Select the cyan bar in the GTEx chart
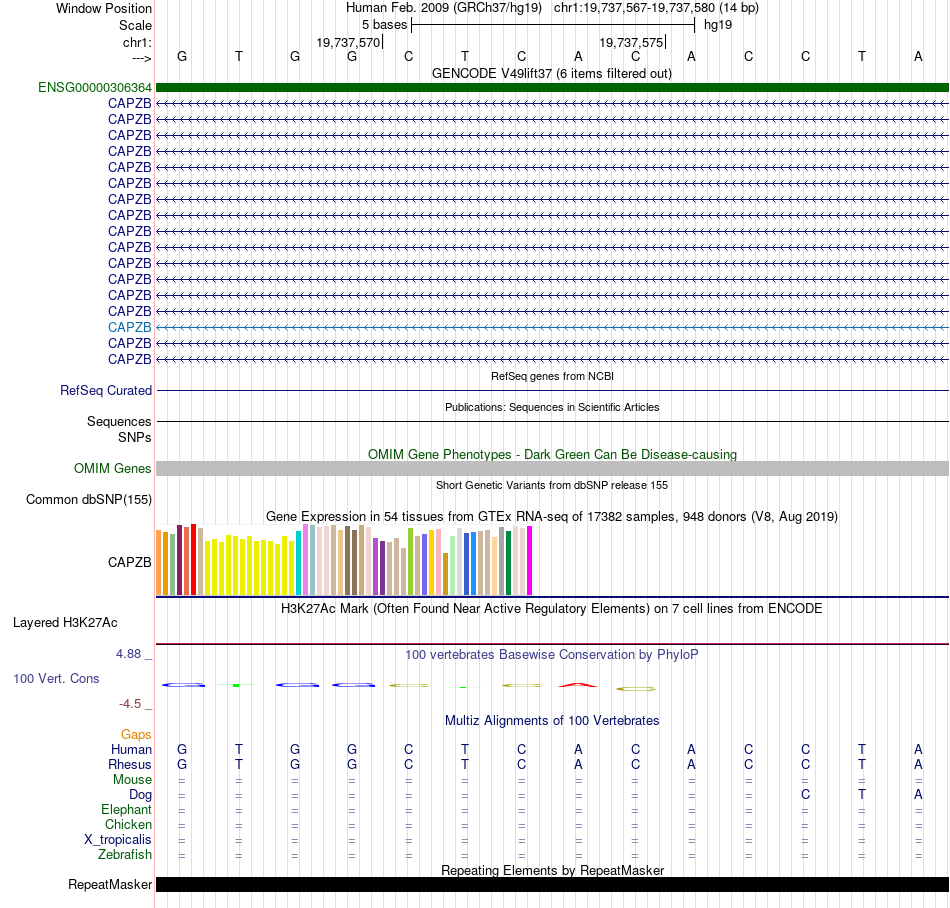 pos(298,563)
